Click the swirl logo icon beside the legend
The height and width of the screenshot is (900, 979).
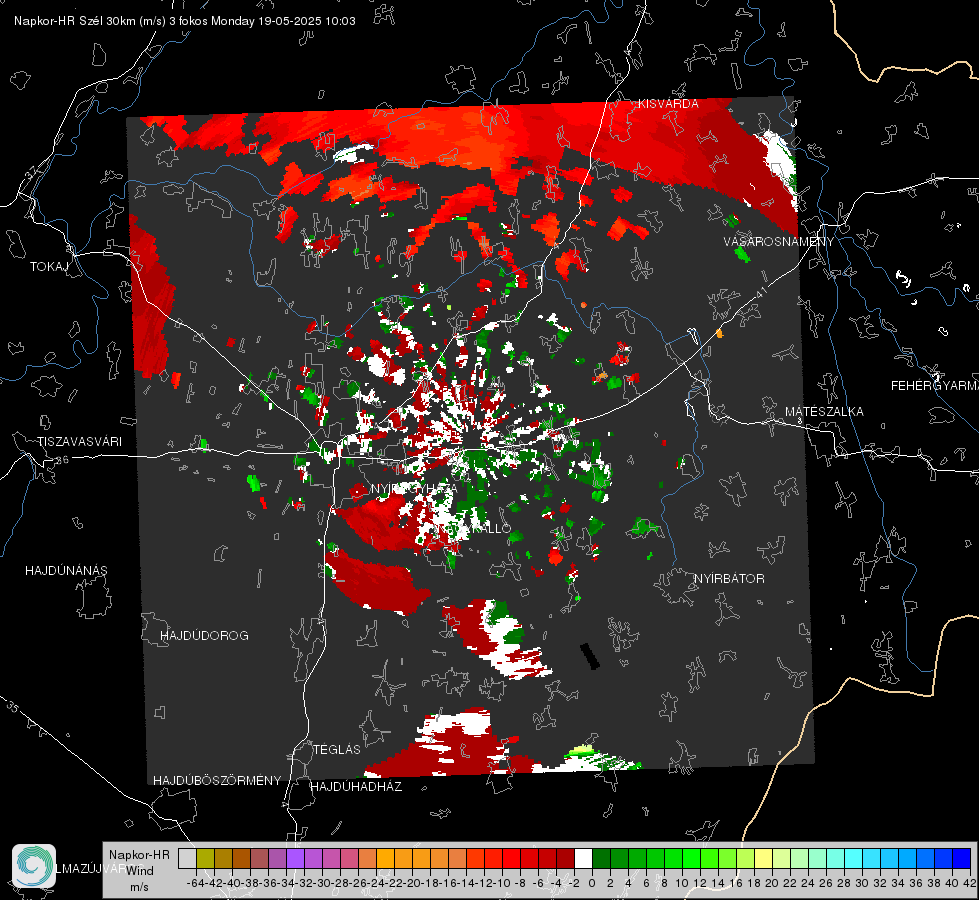34,866
